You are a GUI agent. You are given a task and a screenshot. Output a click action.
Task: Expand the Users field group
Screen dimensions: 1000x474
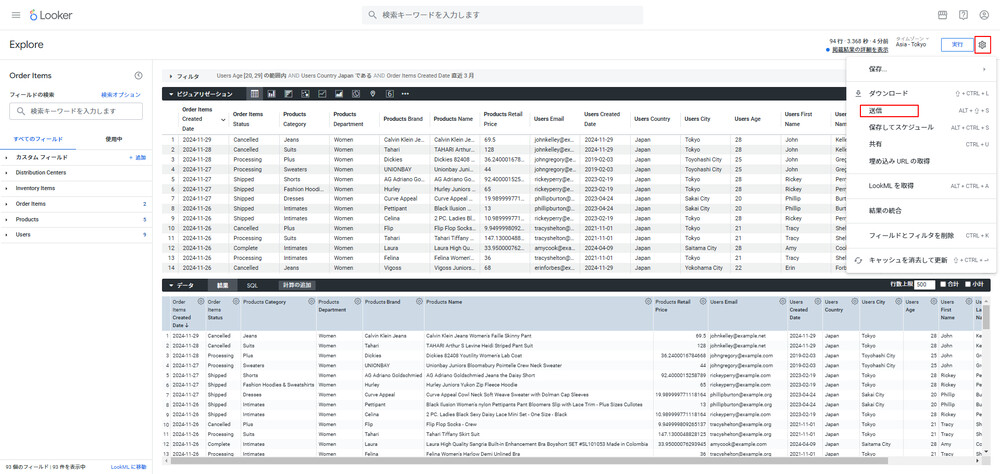pyautogui.click(x=25, y=235)
